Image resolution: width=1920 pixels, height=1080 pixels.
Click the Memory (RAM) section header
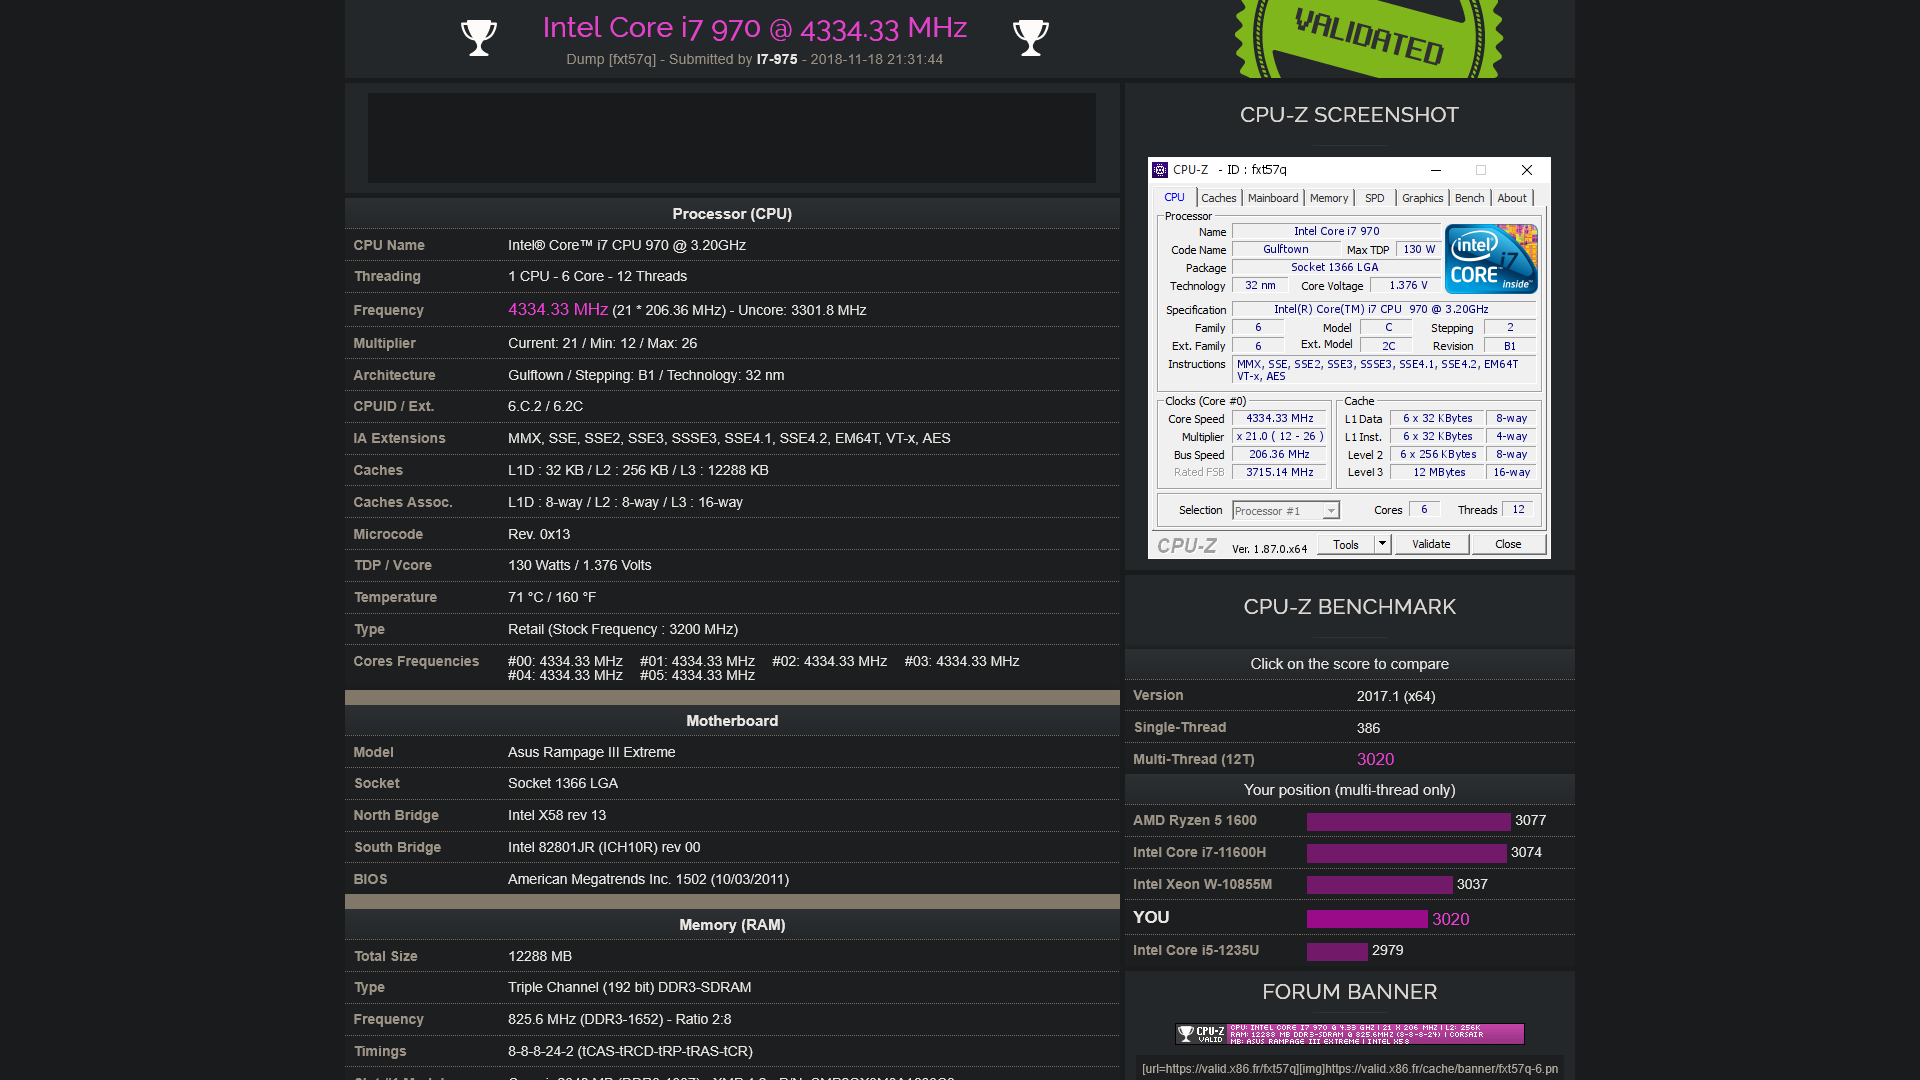tap(732, 925)
